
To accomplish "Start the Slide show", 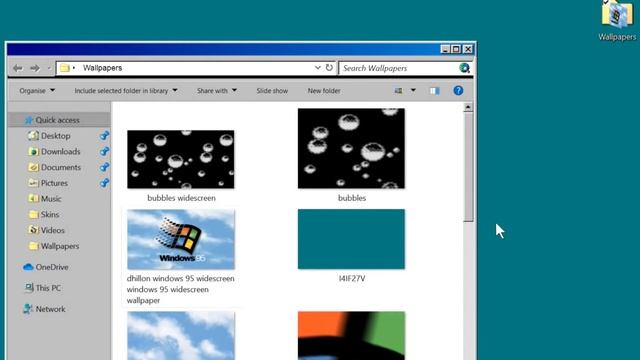I will point(272,91).
